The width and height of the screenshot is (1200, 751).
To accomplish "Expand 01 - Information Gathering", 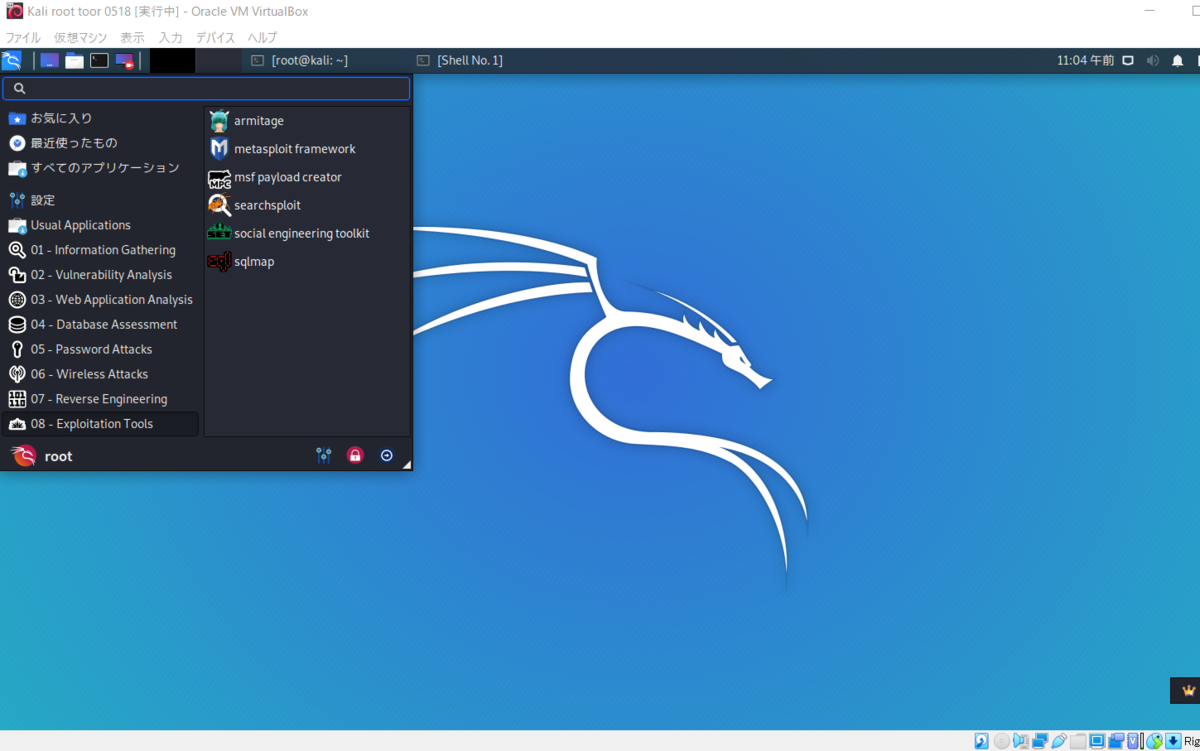I will (x=101, y=250).
